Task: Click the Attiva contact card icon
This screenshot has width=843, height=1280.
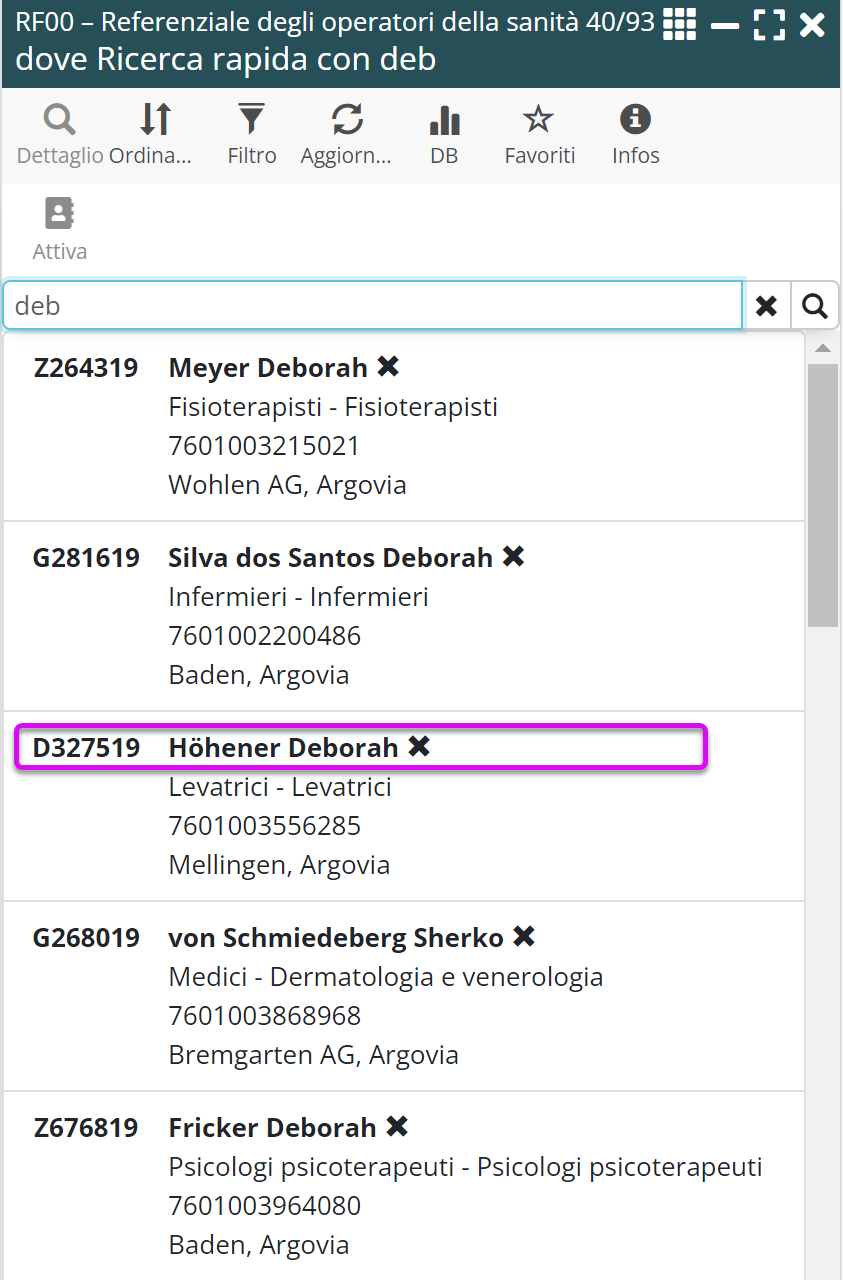Action: [x=60, y=214]
